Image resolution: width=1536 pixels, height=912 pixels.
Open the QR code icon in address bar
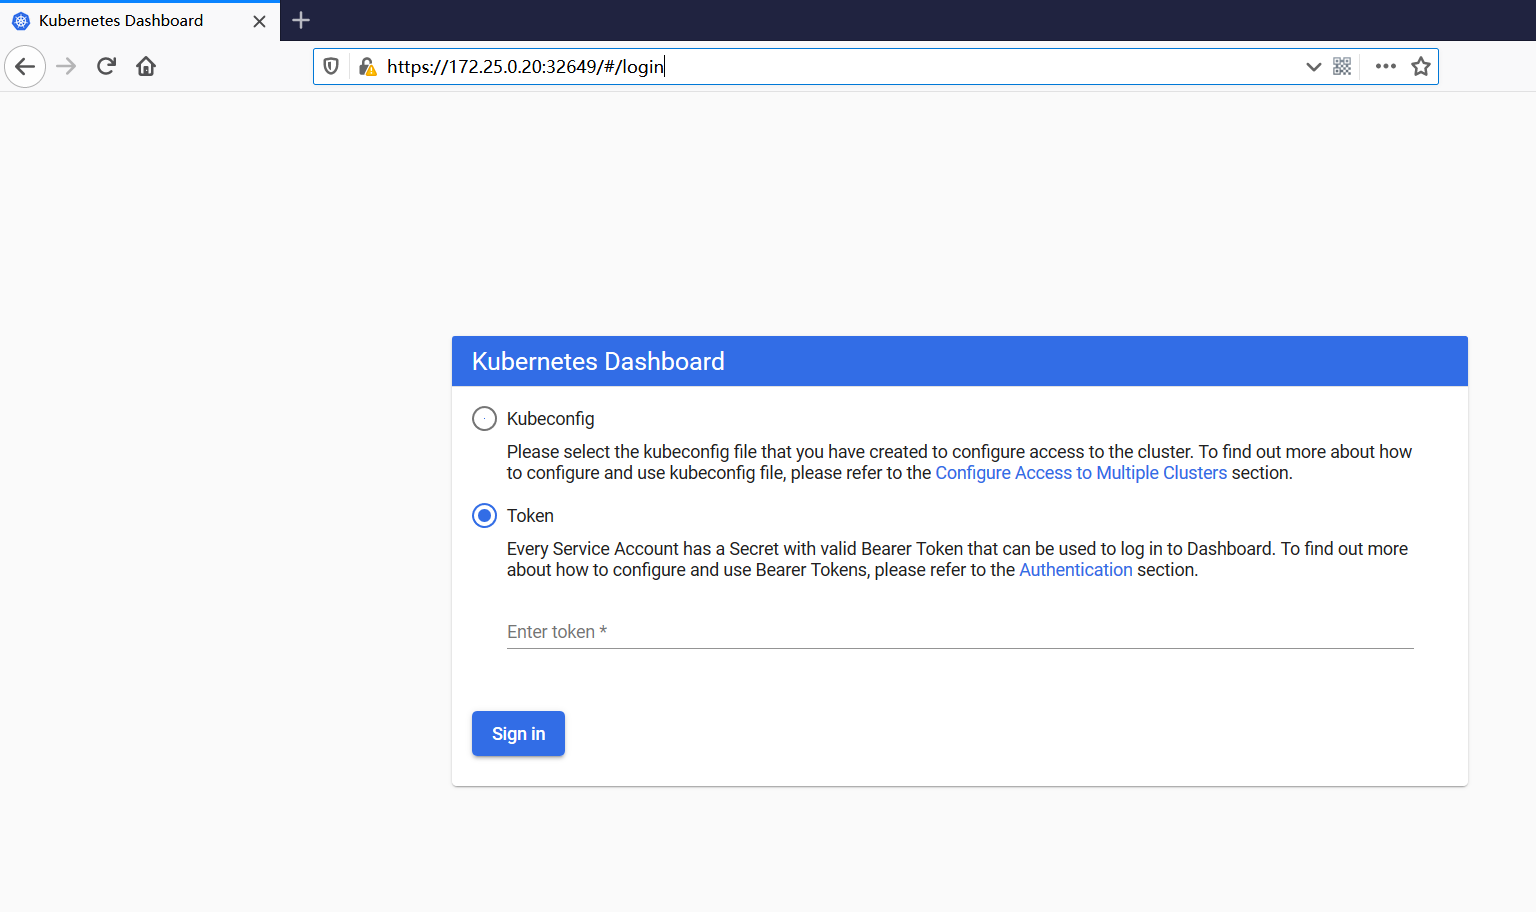click(1342, 67)
